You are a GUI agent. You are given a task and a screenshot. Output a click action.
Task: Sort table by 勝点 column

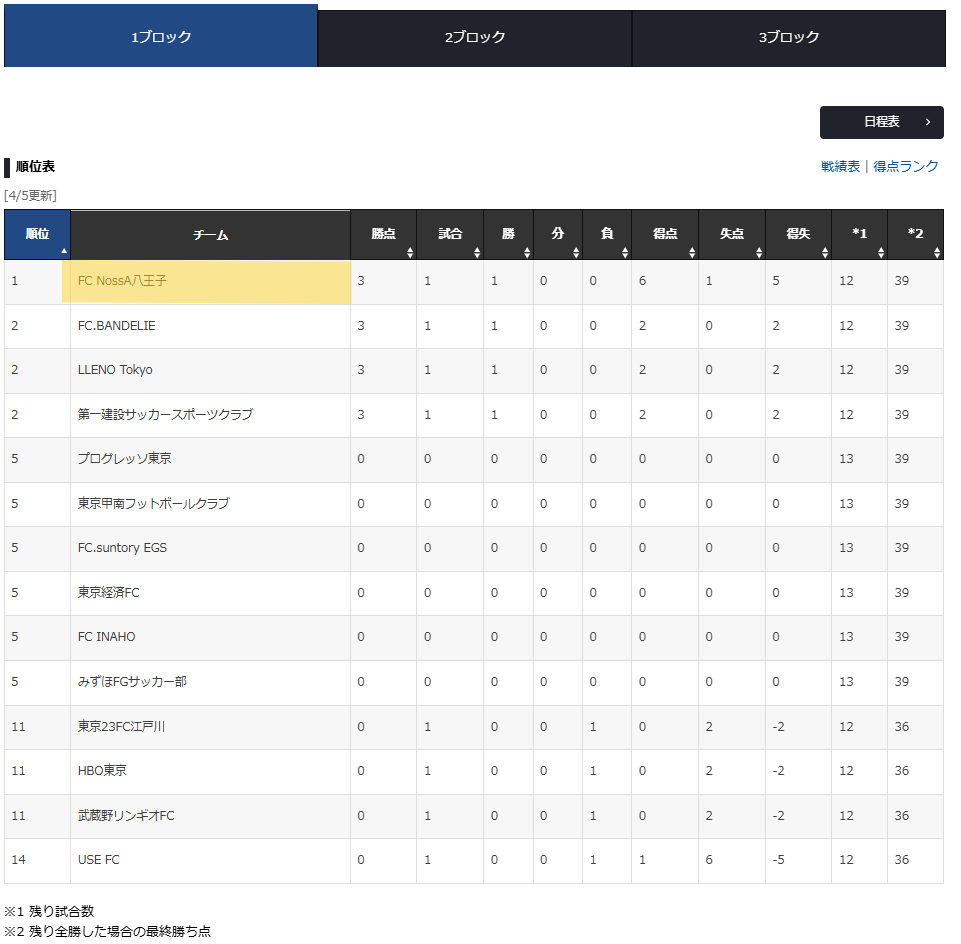pos(383,235)
